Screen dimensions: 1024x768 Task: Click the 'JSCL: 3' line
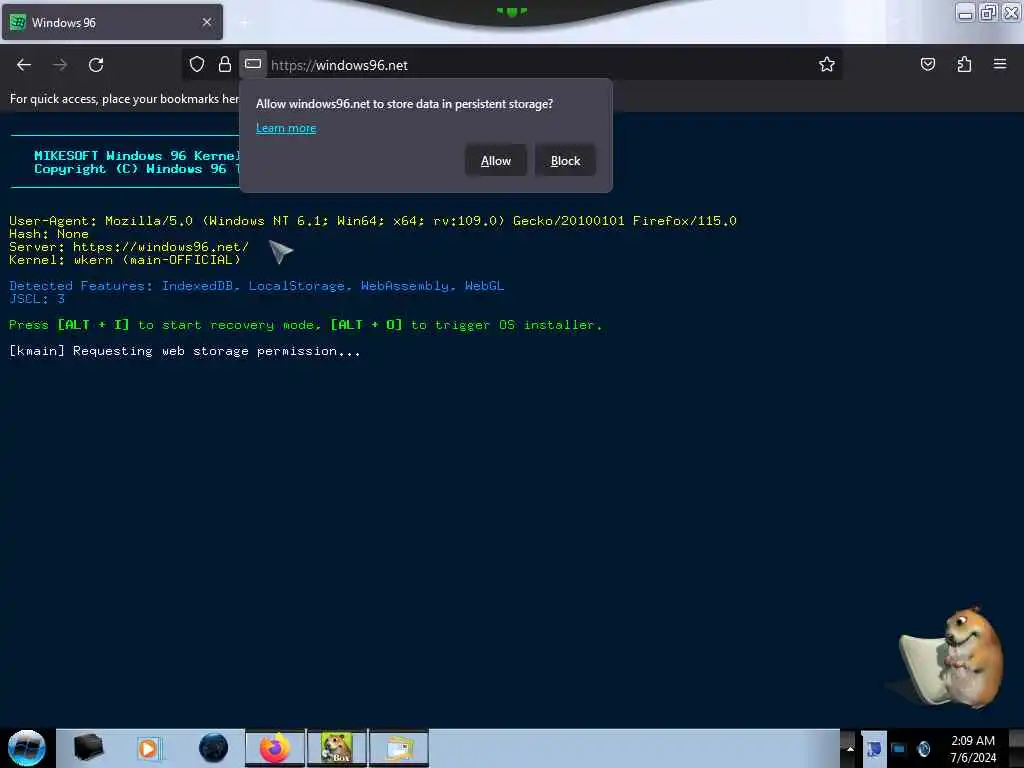pyautogui.click(x=37, y=299)
